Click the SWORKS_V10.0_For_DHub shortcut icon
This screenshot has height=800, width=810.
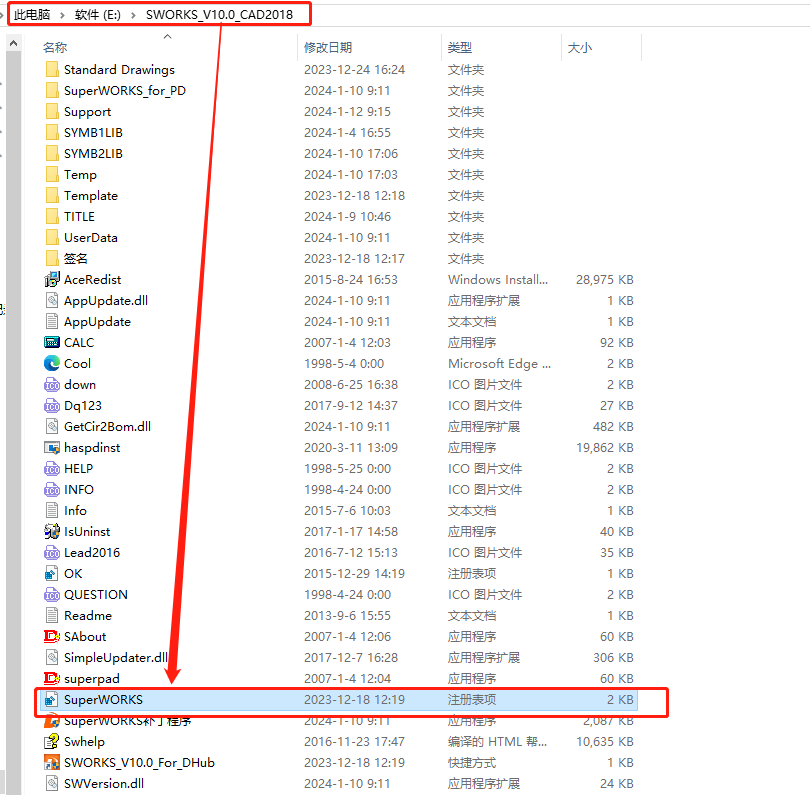pyautogui.click(x=52, y=762)
